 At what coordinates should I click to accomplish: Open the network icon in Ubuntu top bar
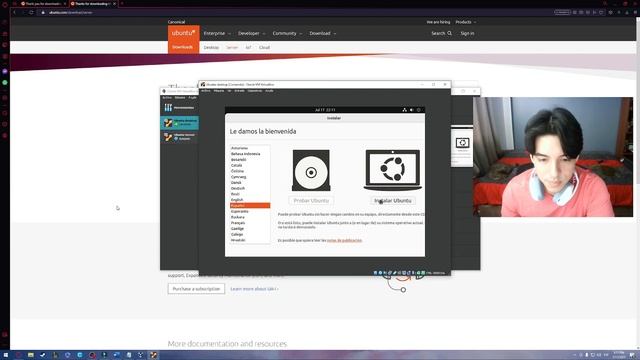pyautogui.click(x=404, y=110)
